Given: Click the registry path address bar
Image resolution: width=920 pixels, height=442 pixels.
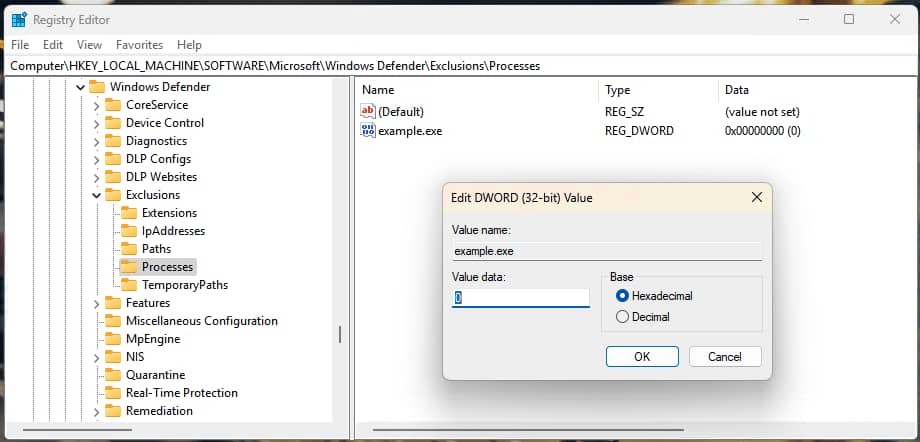Looking at the screenshot, I should (459, 66).
